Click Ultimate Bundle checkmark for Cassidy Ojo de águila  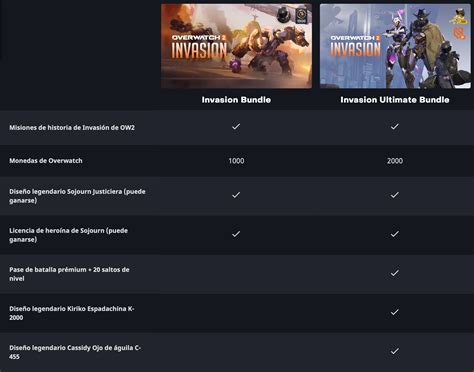395,351
